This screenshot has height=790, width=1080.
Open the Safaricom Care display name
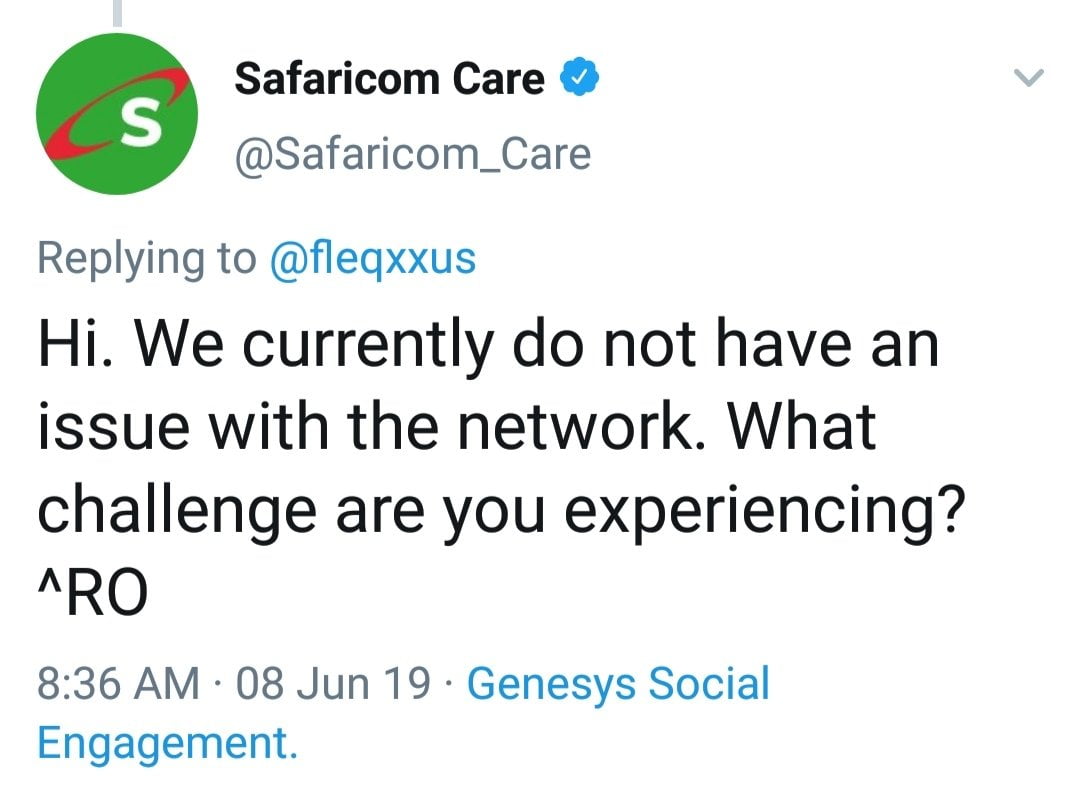(x=389, y=79)
